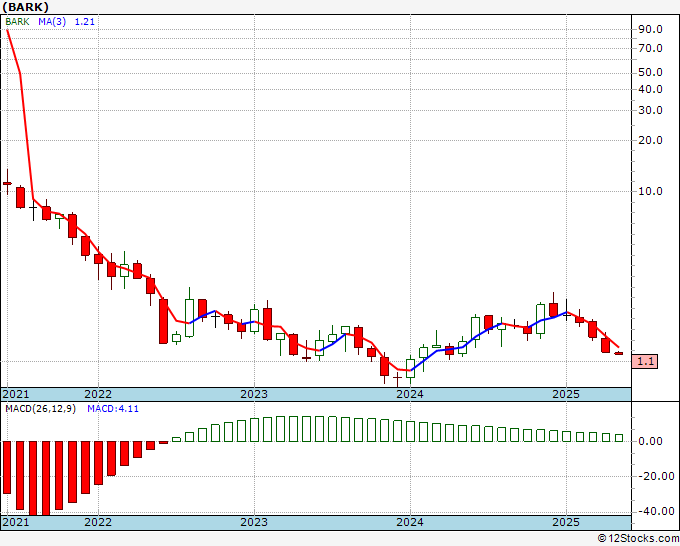Screen dimensions: 680x546
Task: Select 2022 on the price chart time axis
Action: 98,394
